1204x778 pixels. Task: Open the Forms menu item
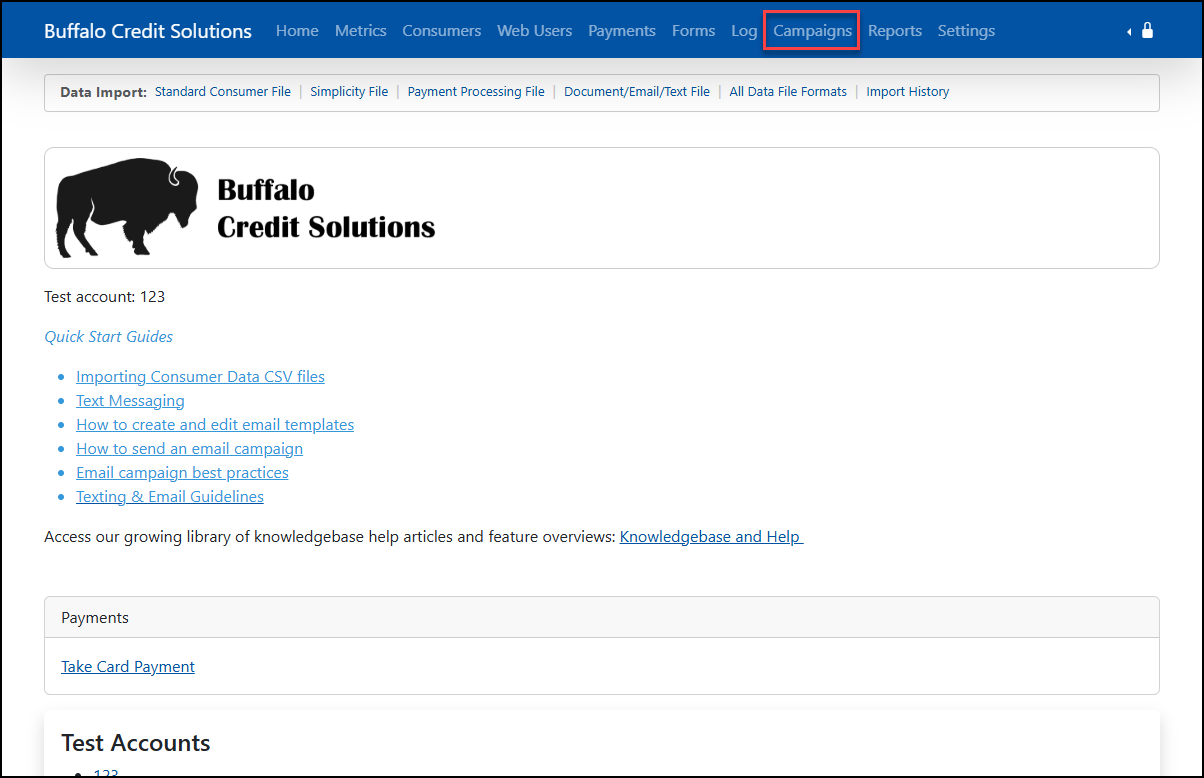tap(694, 31)
